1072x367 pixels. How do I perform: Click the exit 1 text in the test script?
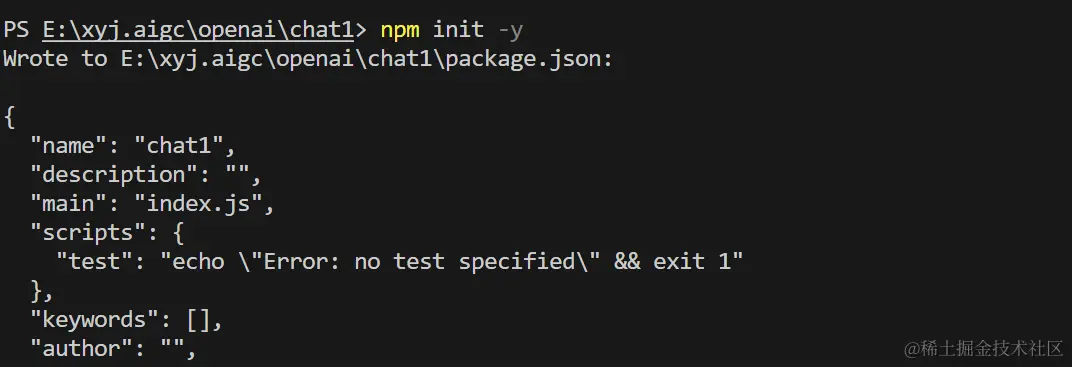[692, 262]
